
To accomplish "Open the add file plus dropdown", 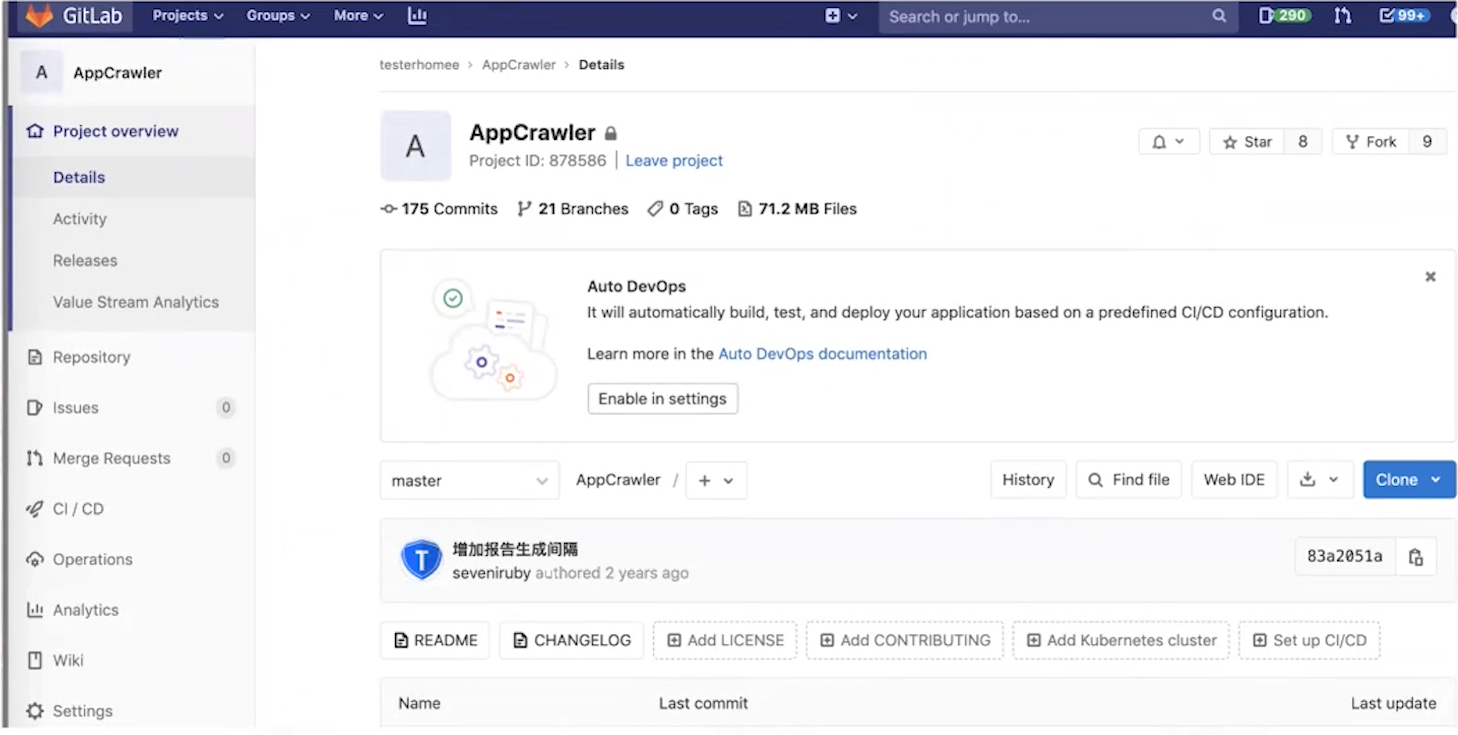I will tap(716, 481).
